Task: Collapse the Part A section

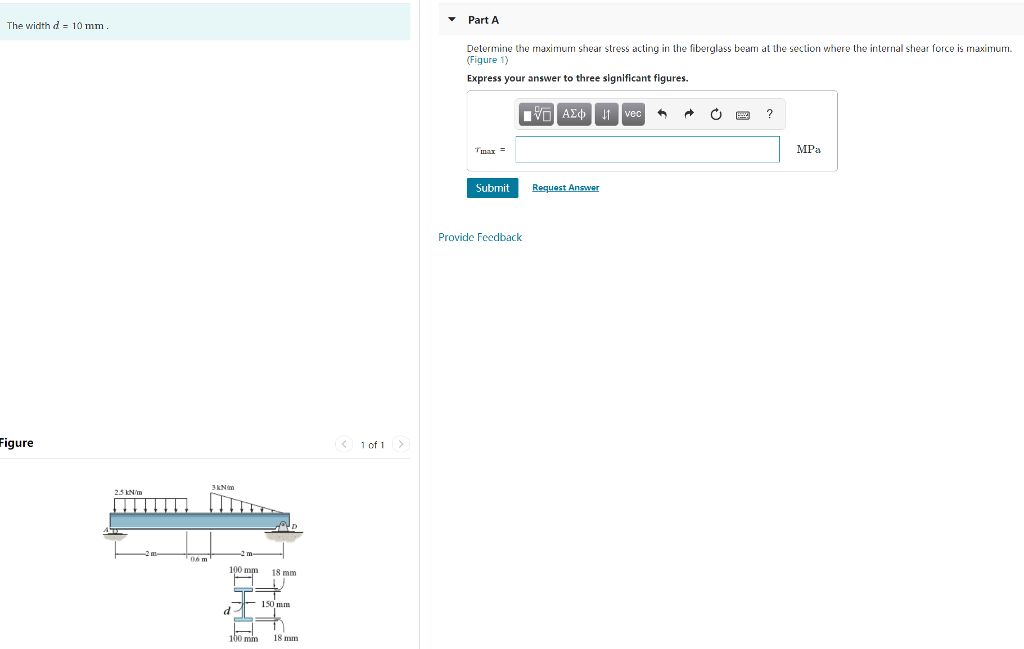Action: 452,20
